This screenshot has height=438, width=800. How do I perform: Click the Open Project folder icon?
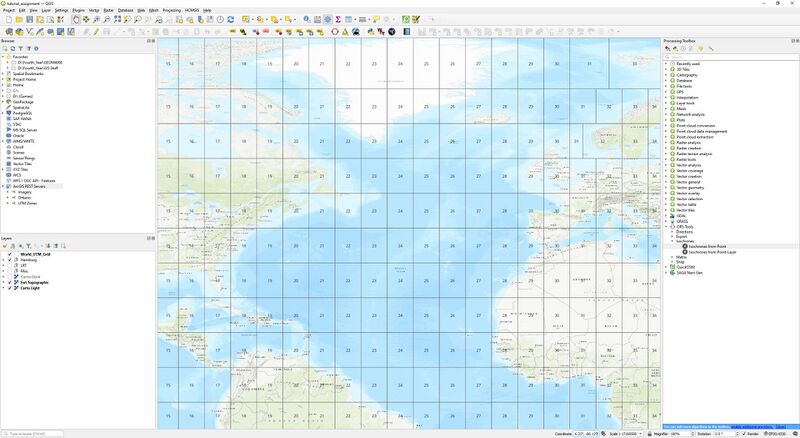pos(19,19)
